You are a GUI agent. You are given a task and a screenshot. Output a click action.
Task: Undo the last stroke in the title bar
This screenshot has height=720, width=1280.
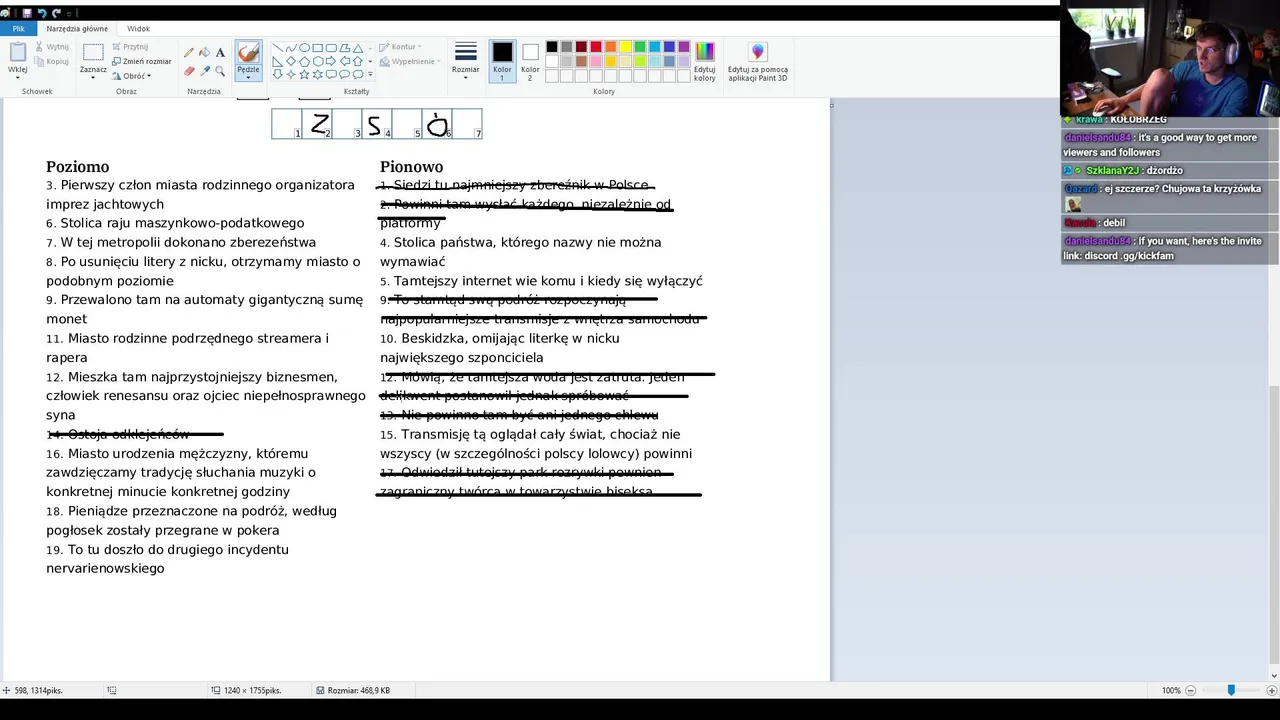42,13
